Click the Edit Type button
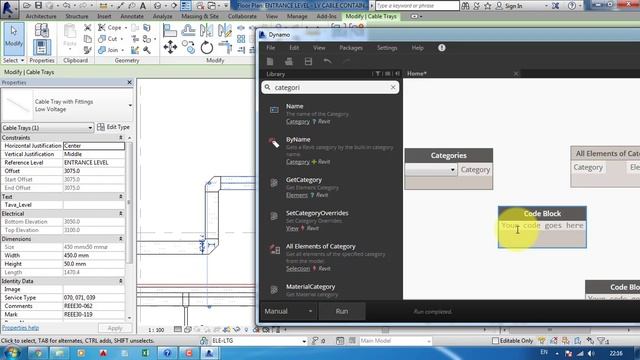 114,127
